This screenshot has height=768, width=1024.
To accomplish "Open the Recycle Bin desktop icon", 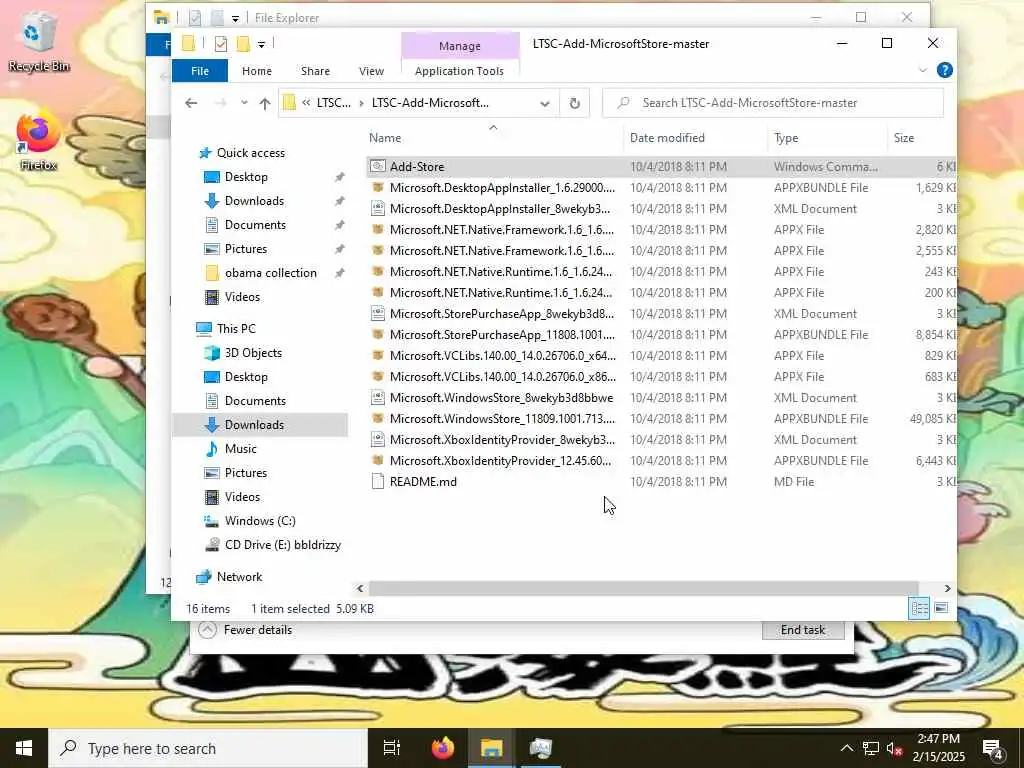I will (x=38, y=43).
